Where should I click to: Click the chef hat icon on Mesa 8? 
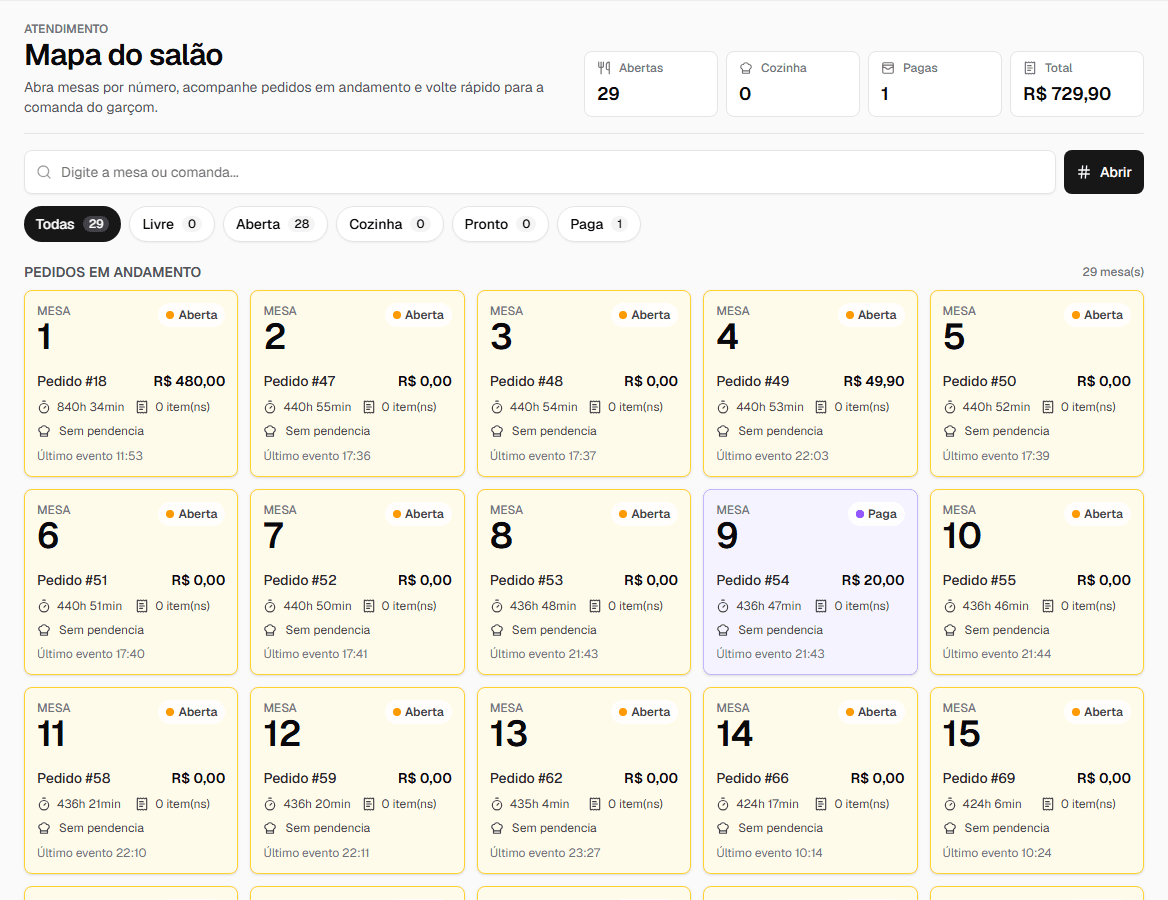point(497,630)
